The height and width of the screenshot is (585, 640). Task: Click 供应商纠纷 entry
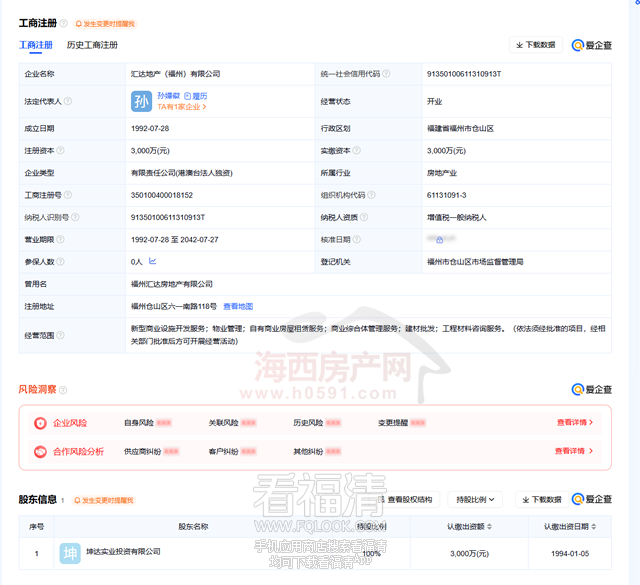(151, 452)
